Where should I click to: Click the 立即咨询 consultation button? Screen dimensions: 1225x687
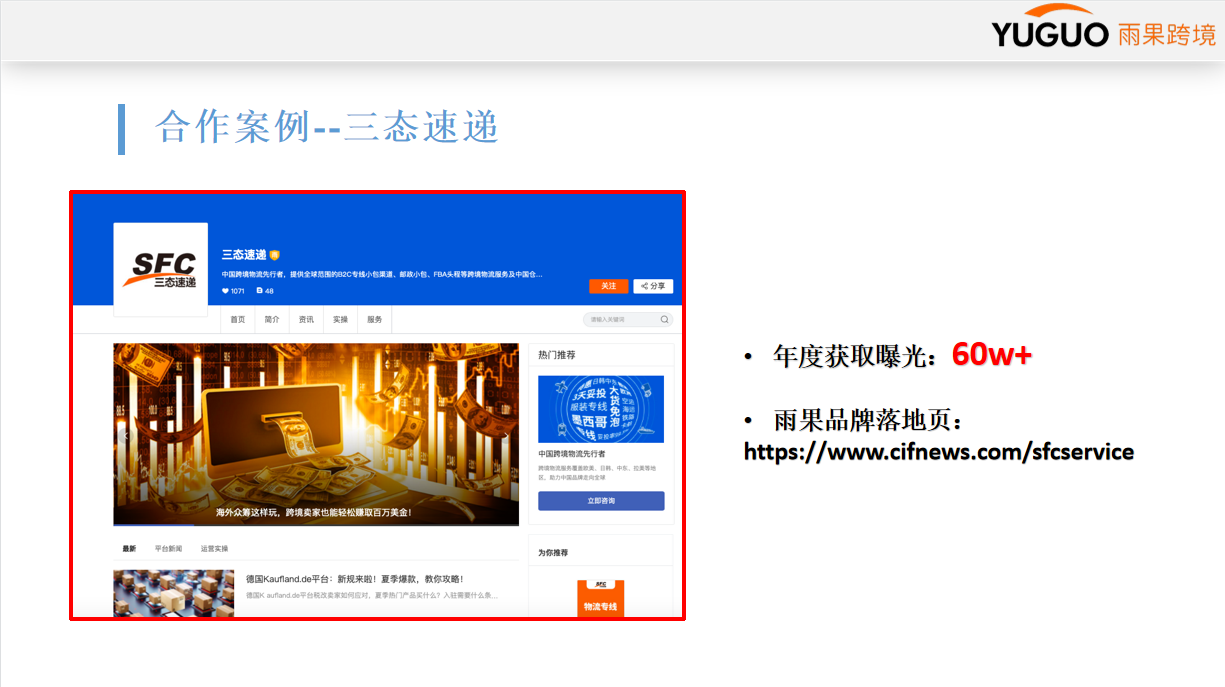tap(600, 501)
